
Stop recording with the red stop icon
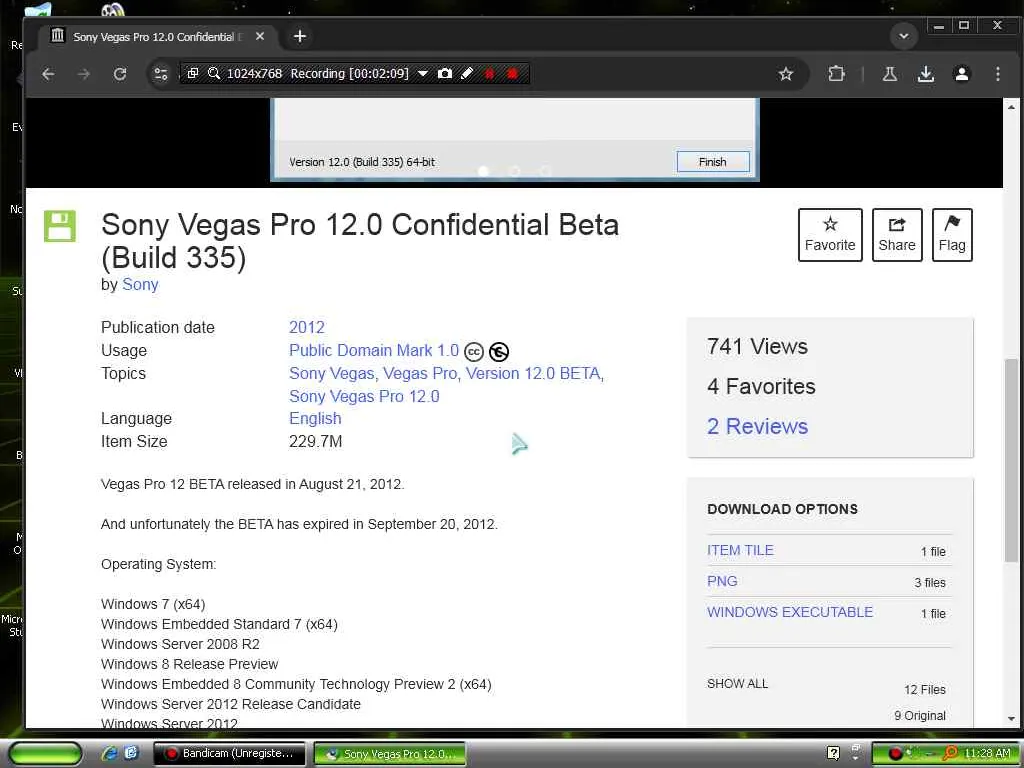[512, 73]
